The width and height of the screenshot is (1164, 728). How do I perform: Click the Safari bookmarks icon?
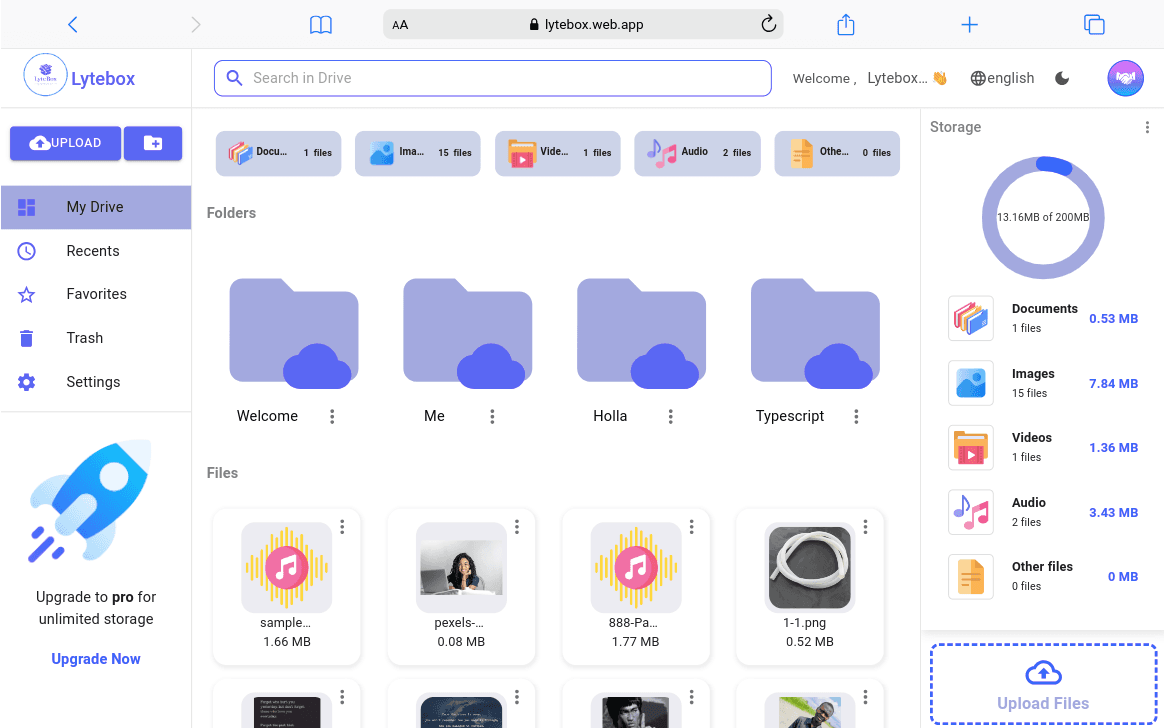[x=320, y=23]
